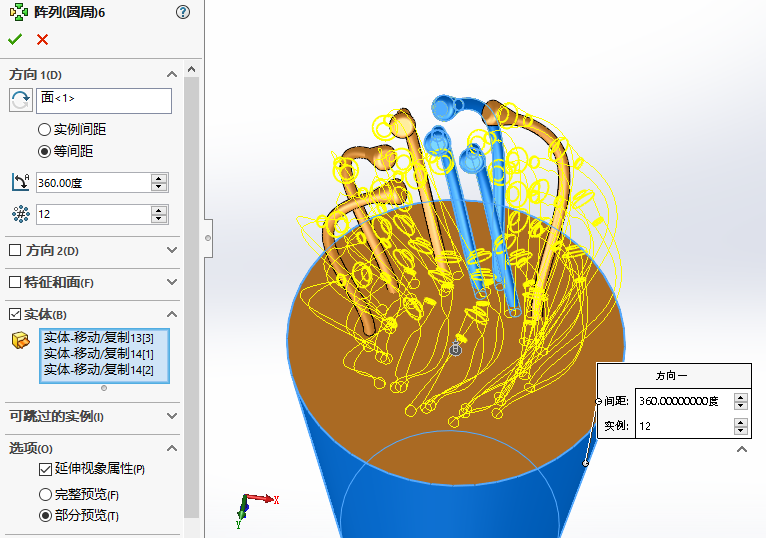The image size is (766, 538).
Task: Click the circular pattern icon in header
Action: pyautogui.click(x=17, y=12)
